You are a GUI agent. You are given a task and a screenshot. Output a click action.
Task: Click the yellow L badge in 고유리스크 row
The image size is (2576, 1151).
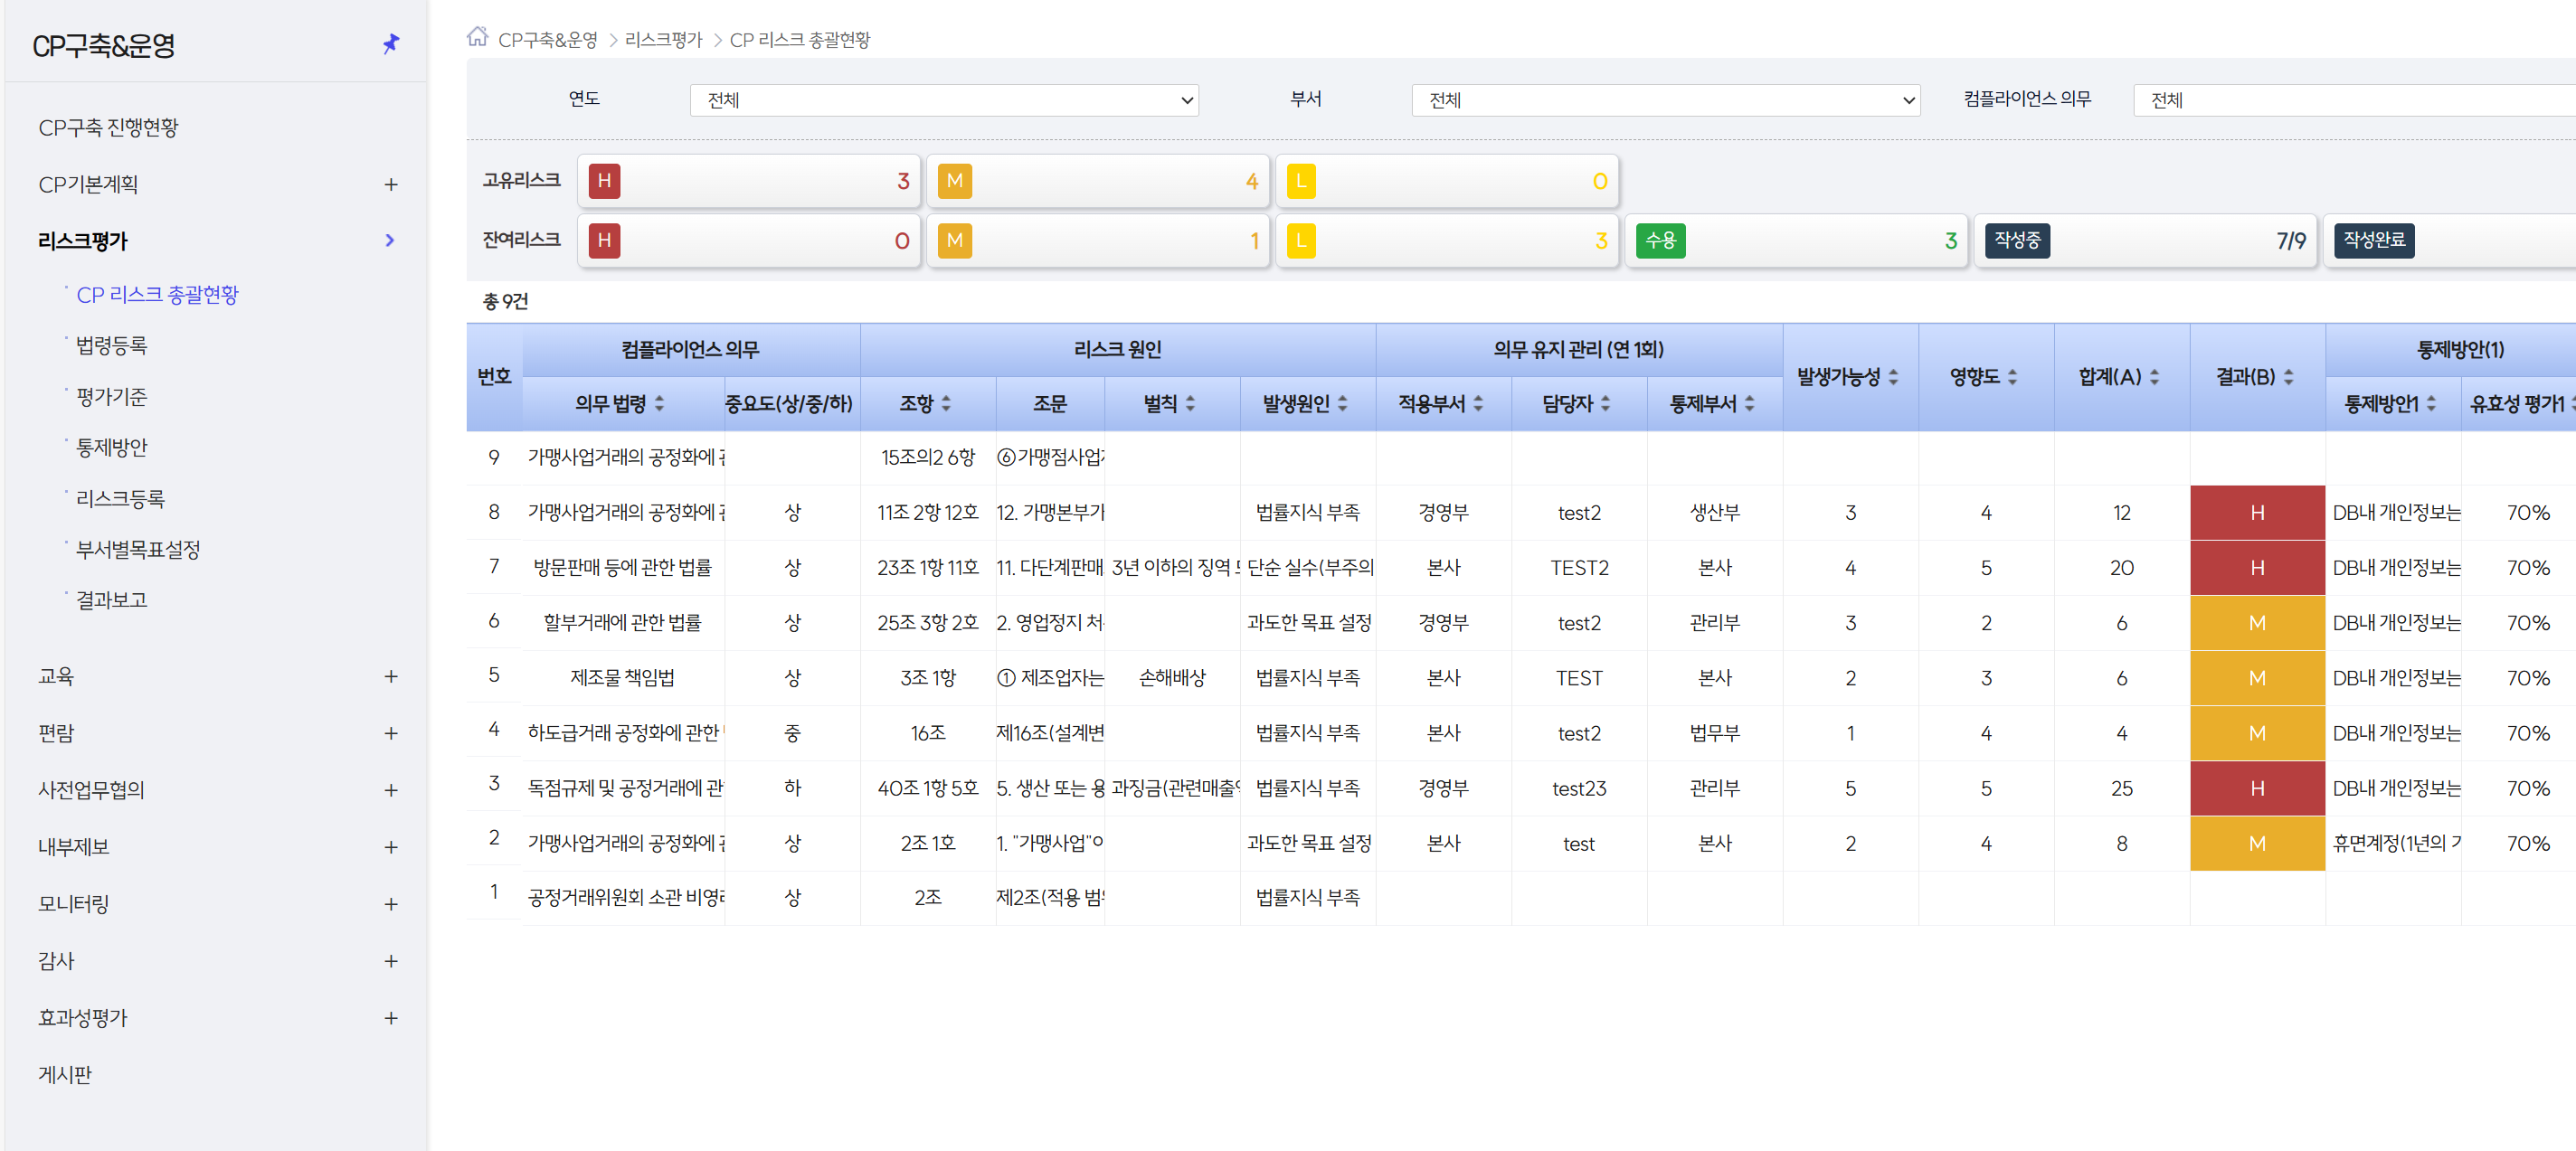[1301, 181]
